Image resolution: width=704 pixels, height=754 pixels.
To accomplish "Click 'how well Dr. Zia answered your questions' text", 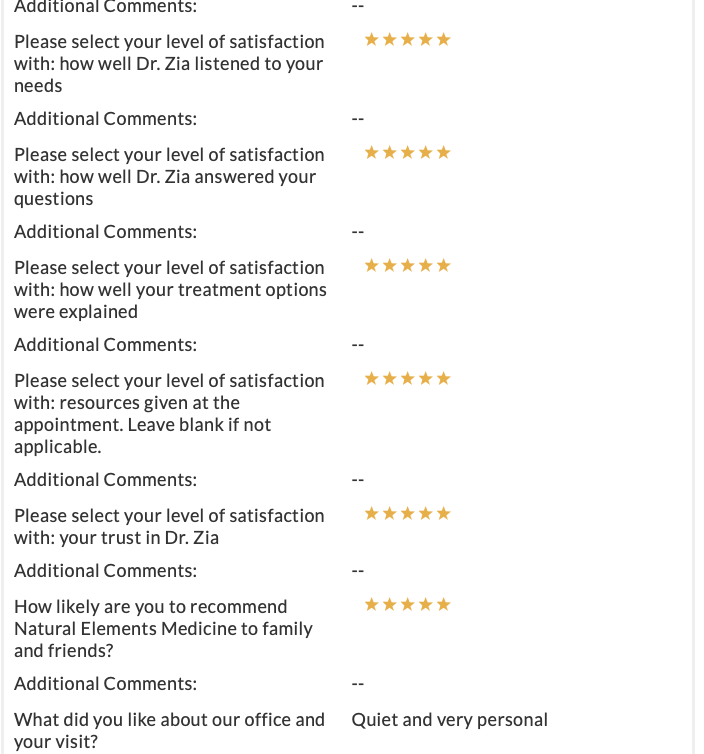I will (169, 176).
